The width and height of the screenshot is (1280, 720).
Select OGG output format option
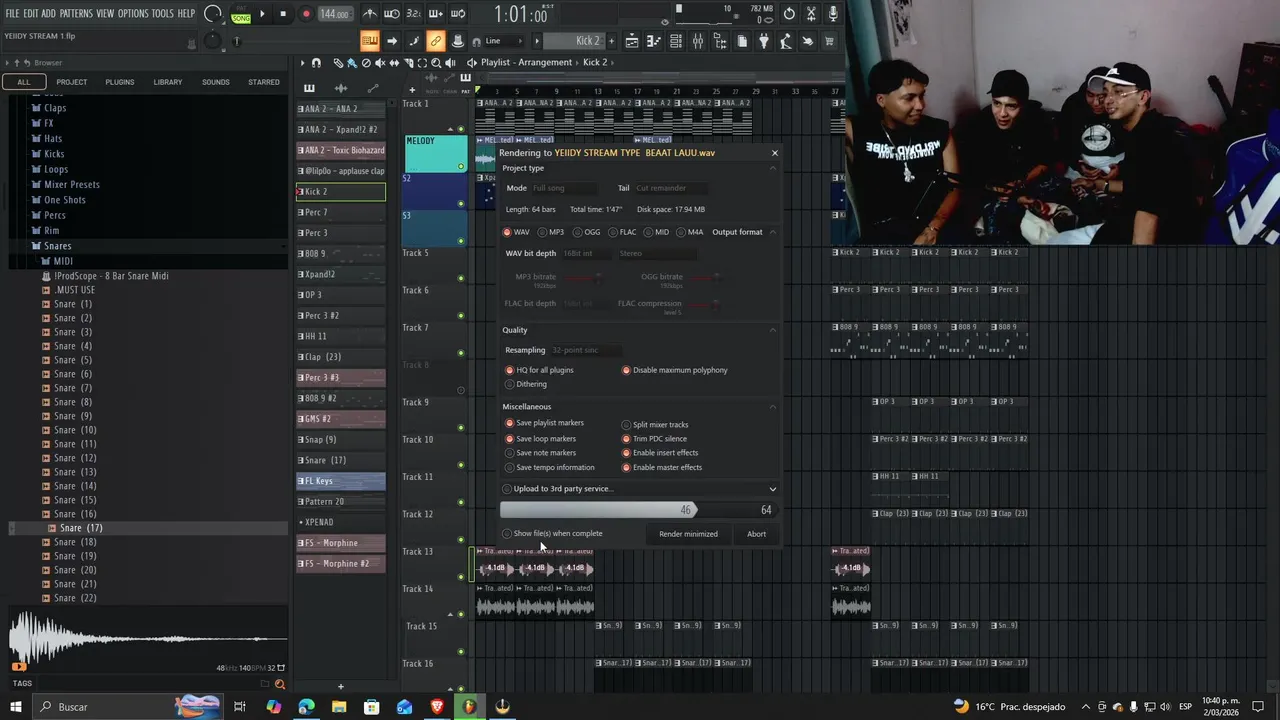pyautogui.click(x=587, y=232)
